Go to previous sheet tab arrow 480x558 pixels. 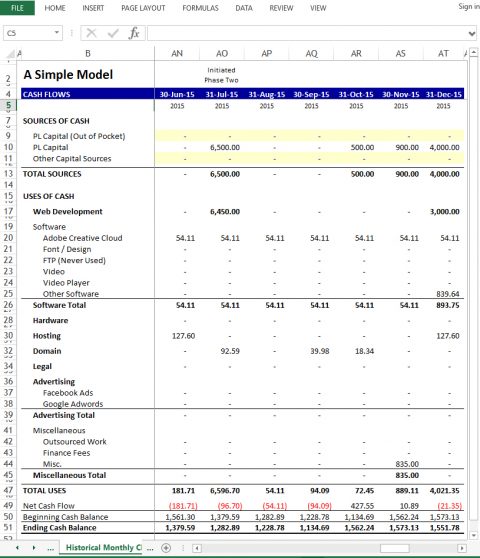click(x=17, y=548)
